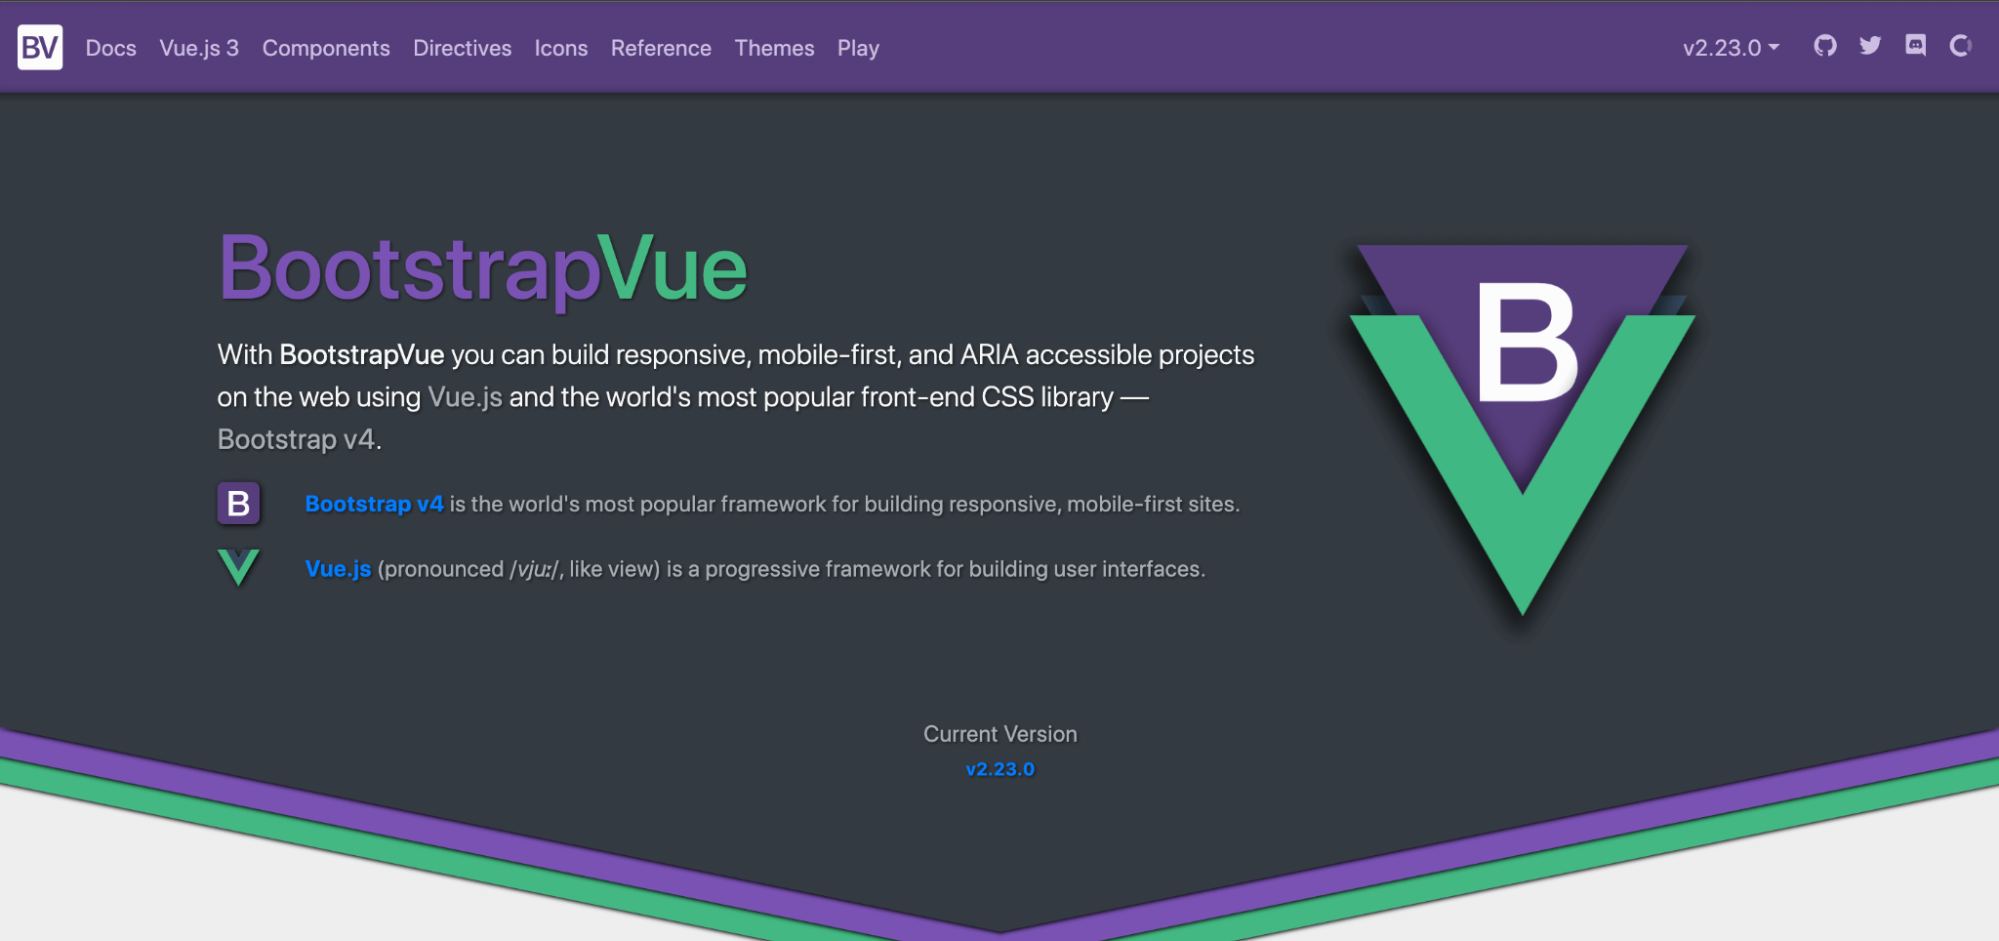Open the Docs nav item

pyautogui.click(x=110, y=48)
